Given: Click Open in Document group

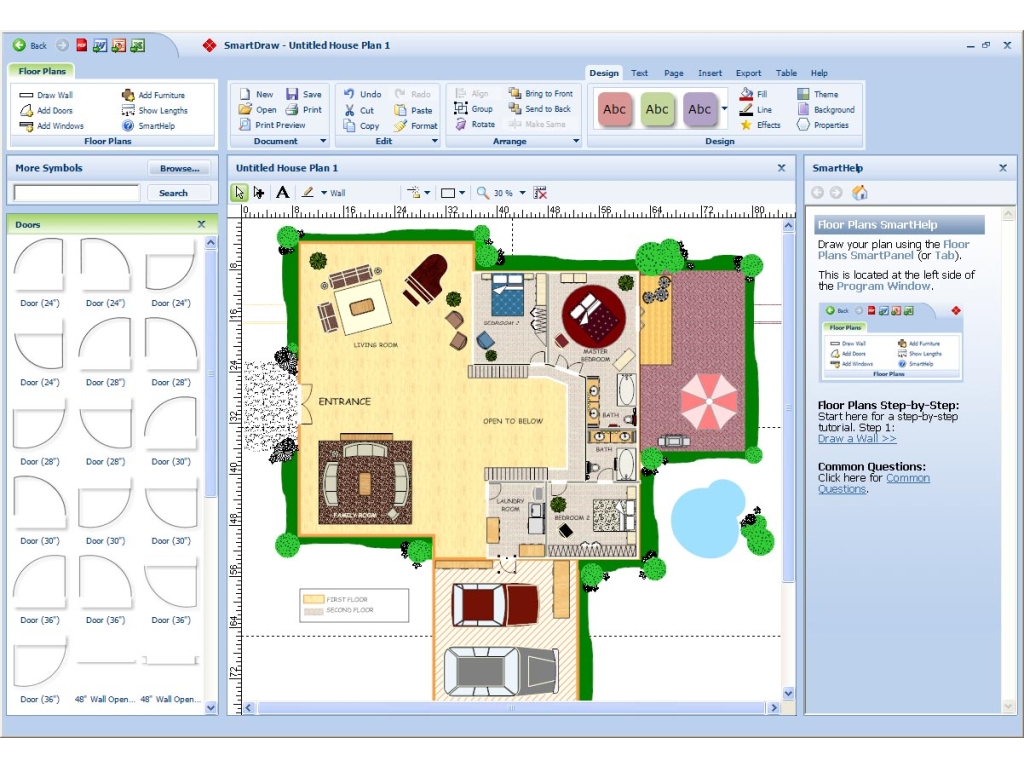Looking at the screenshot, I should (x=258, y=110).
